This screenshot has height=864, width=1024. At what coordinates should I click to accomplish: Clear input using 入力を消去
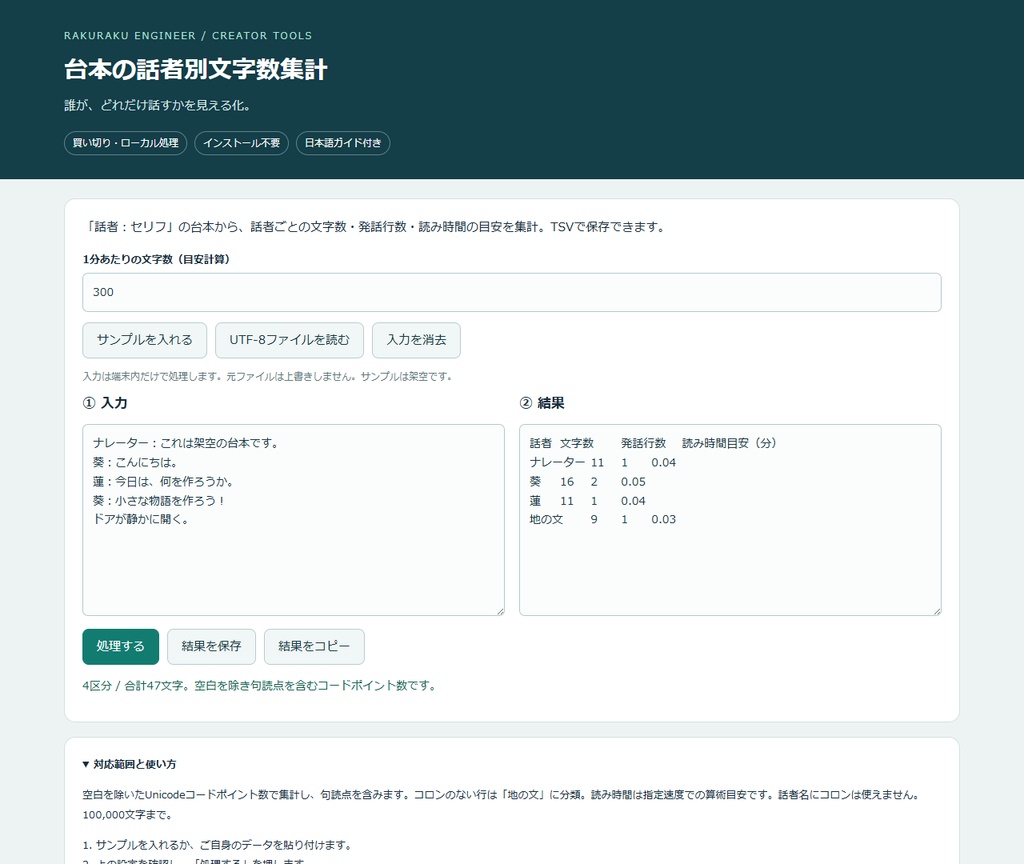click(x=416, y=340)
